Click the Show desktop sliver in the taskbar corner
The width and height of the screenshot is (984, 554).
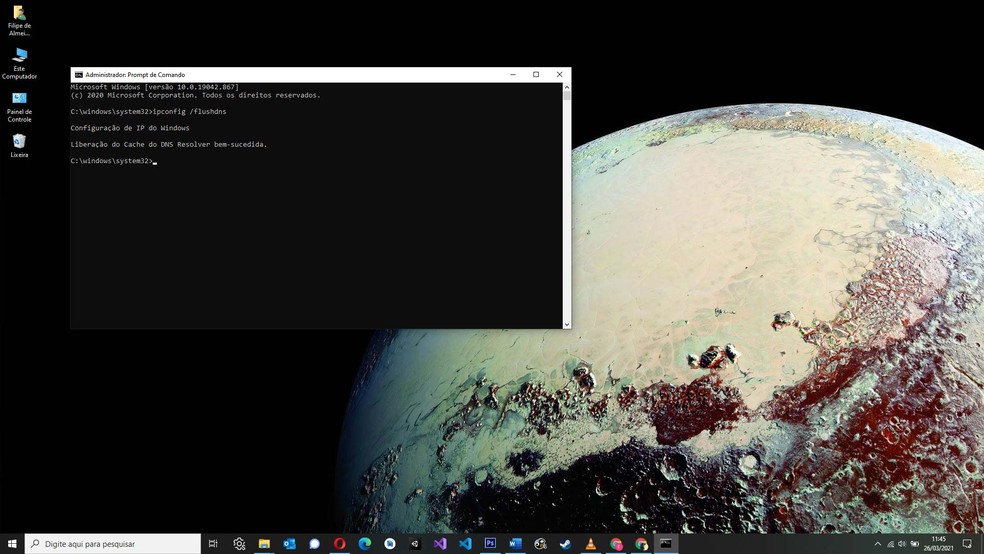point(982,544)
